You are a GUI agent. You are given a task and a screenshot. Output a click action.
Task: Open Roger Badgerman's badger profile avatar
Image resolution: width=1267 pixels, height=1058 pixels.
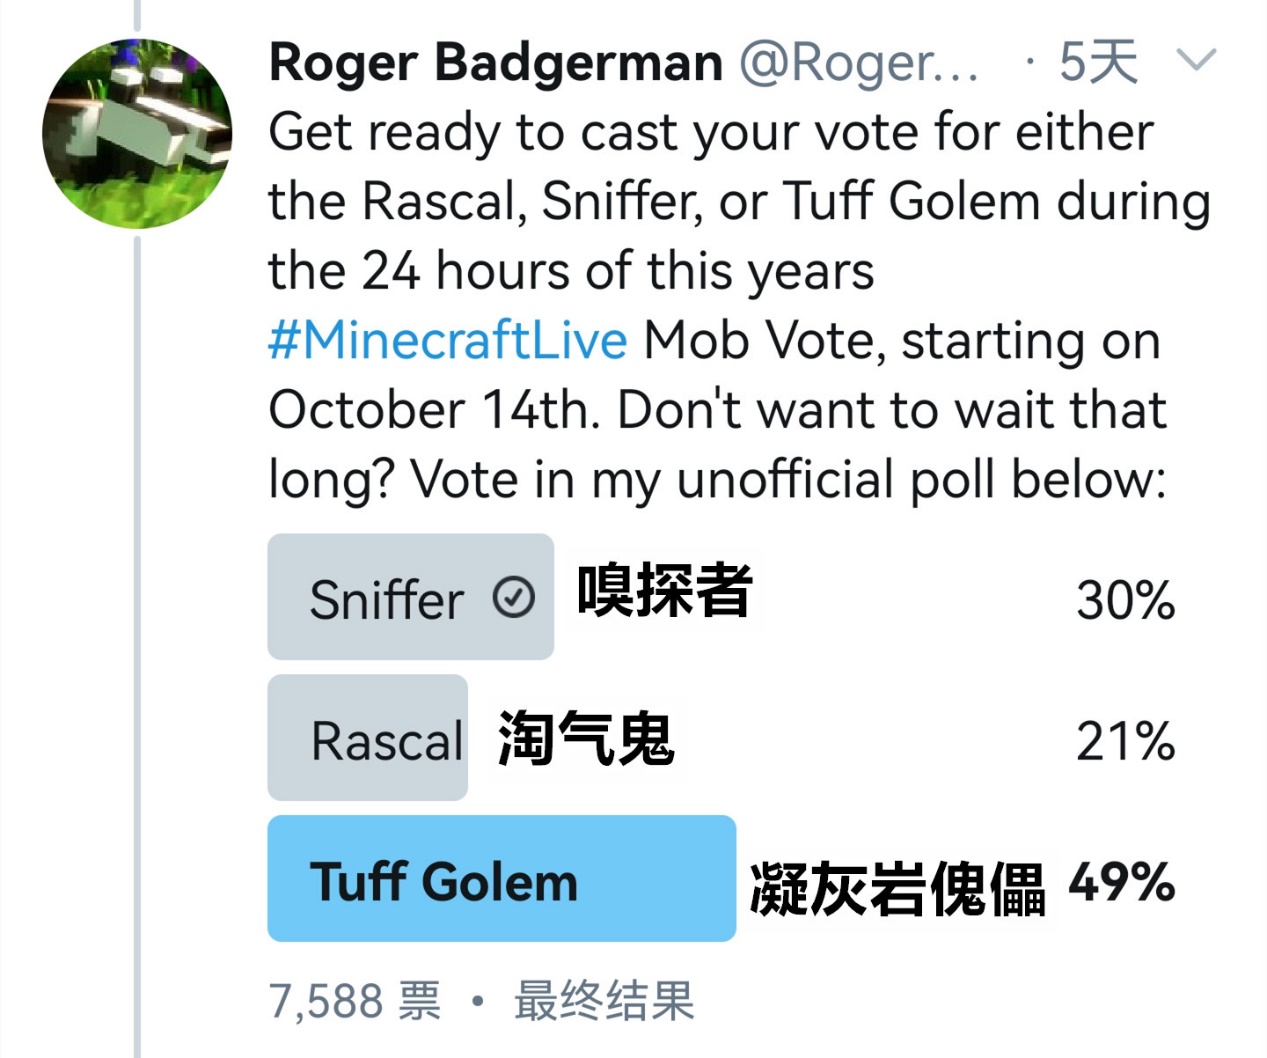[x=137, y=134]
